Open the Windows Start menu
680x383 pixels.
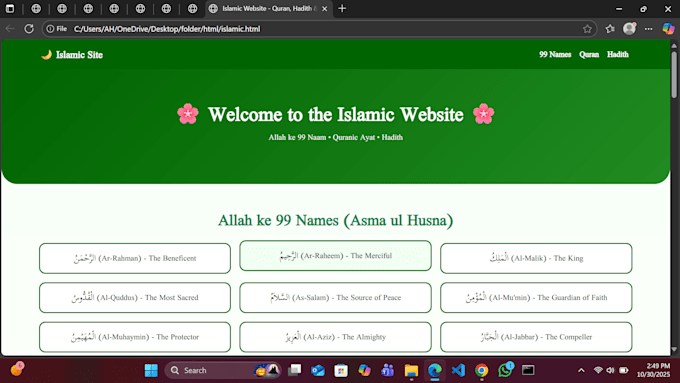151,370
